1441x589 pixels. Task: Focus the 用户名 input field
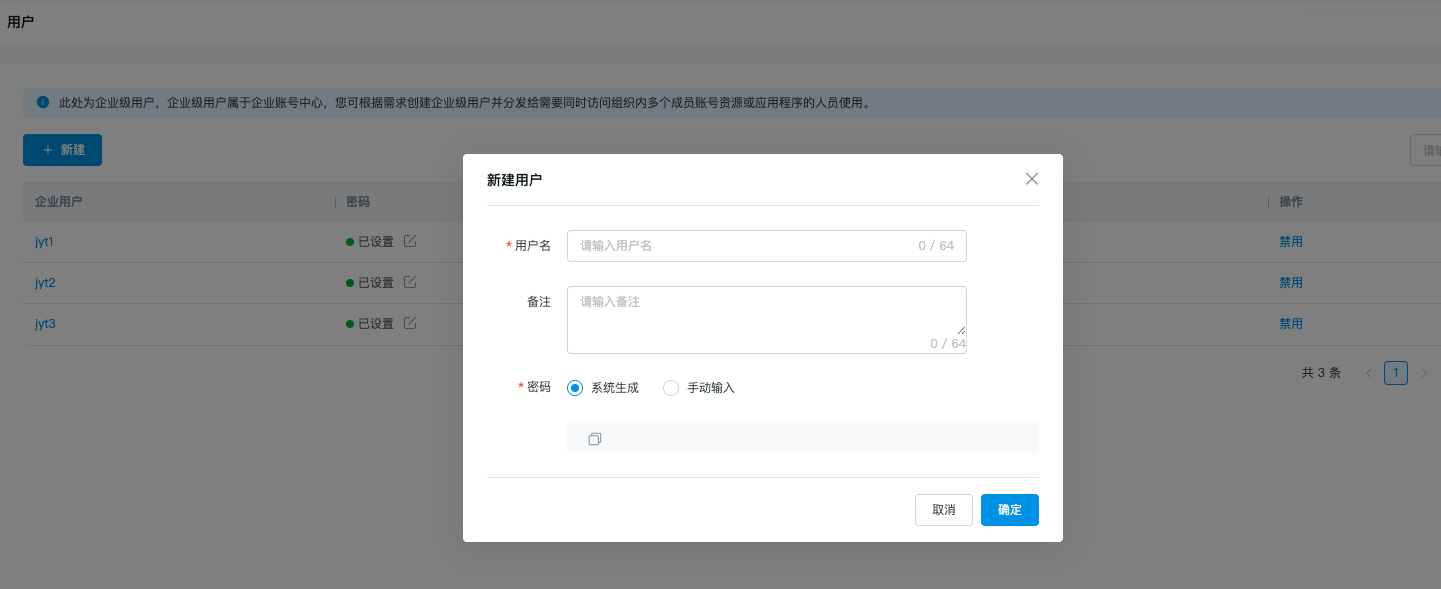(x=740, y=246)
